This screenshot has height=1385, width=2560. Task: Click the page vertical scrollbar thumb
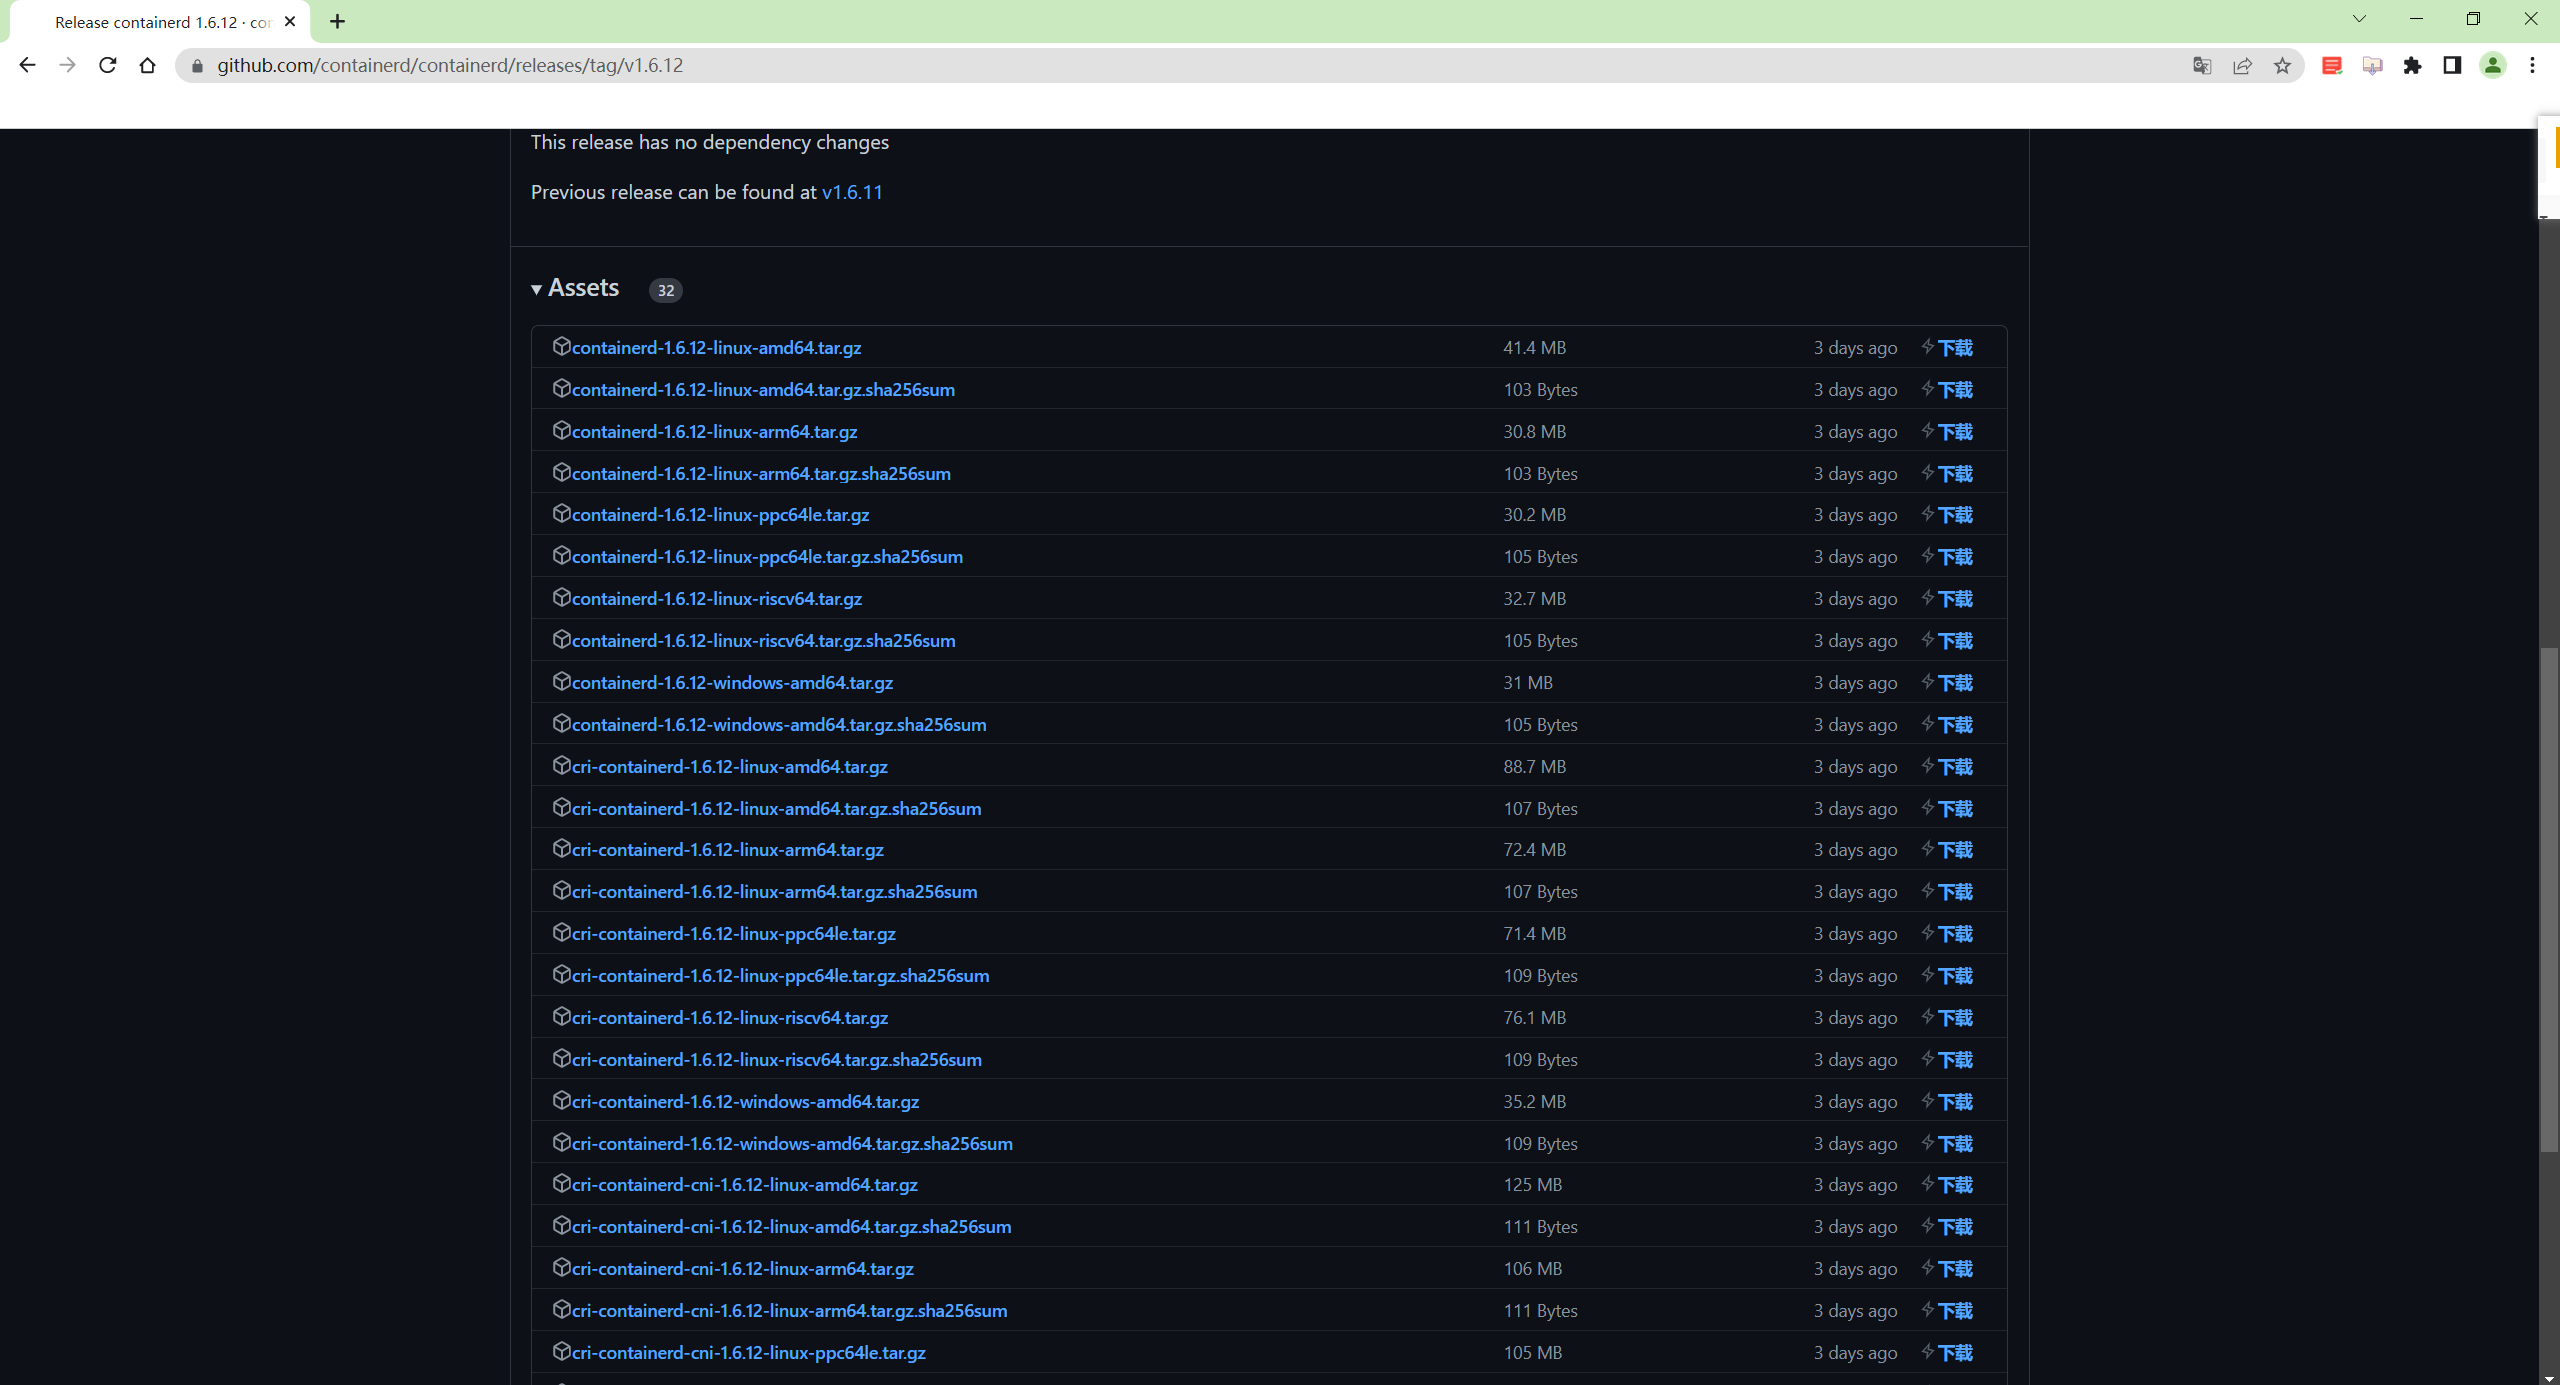(2549, 900)
